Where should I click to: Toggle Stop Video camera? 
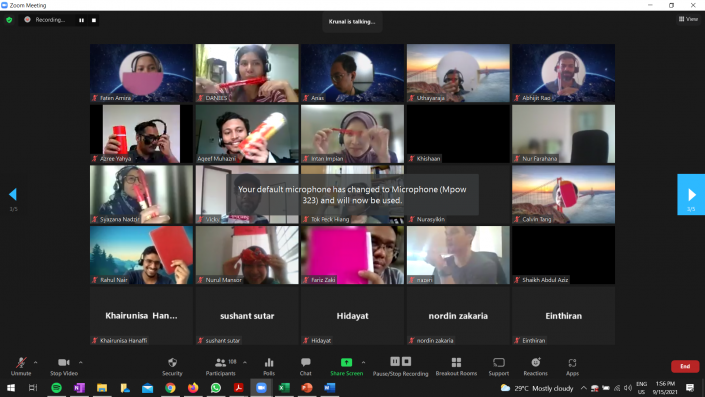point(64,366)
